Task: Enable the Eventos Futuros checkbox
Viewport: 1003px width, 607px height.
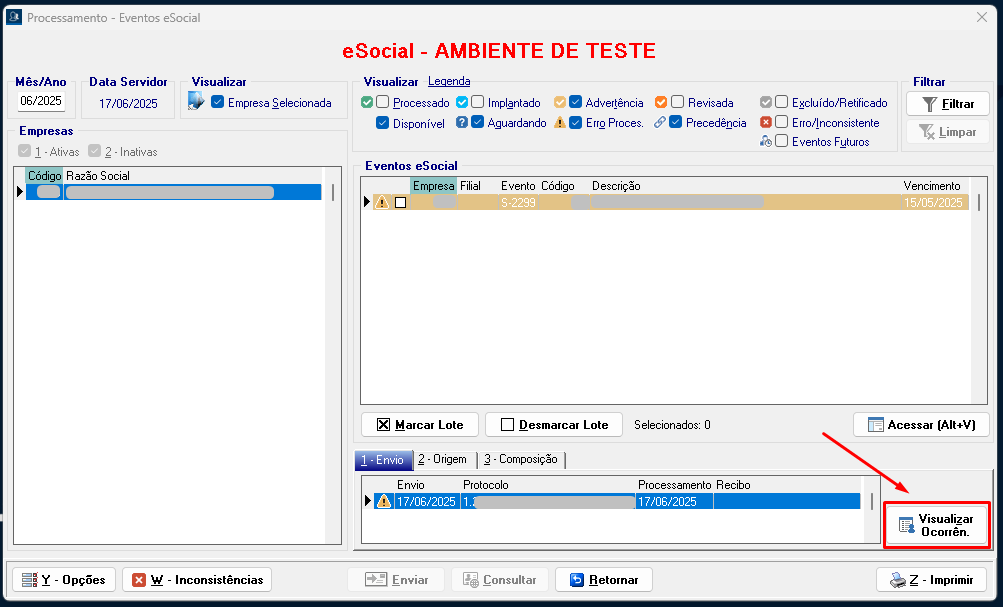Action: pyautogui.click(x=781, y=141)
